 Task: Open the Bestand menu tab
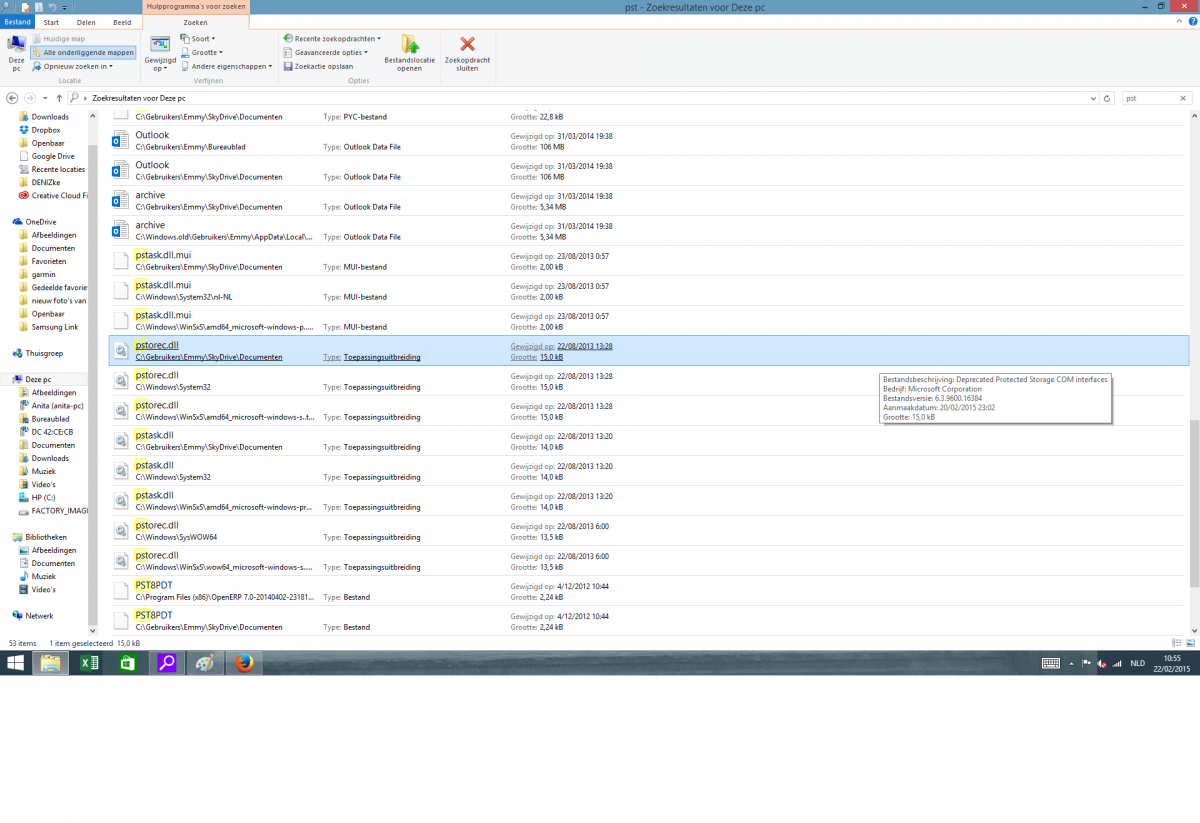[17, 22]
